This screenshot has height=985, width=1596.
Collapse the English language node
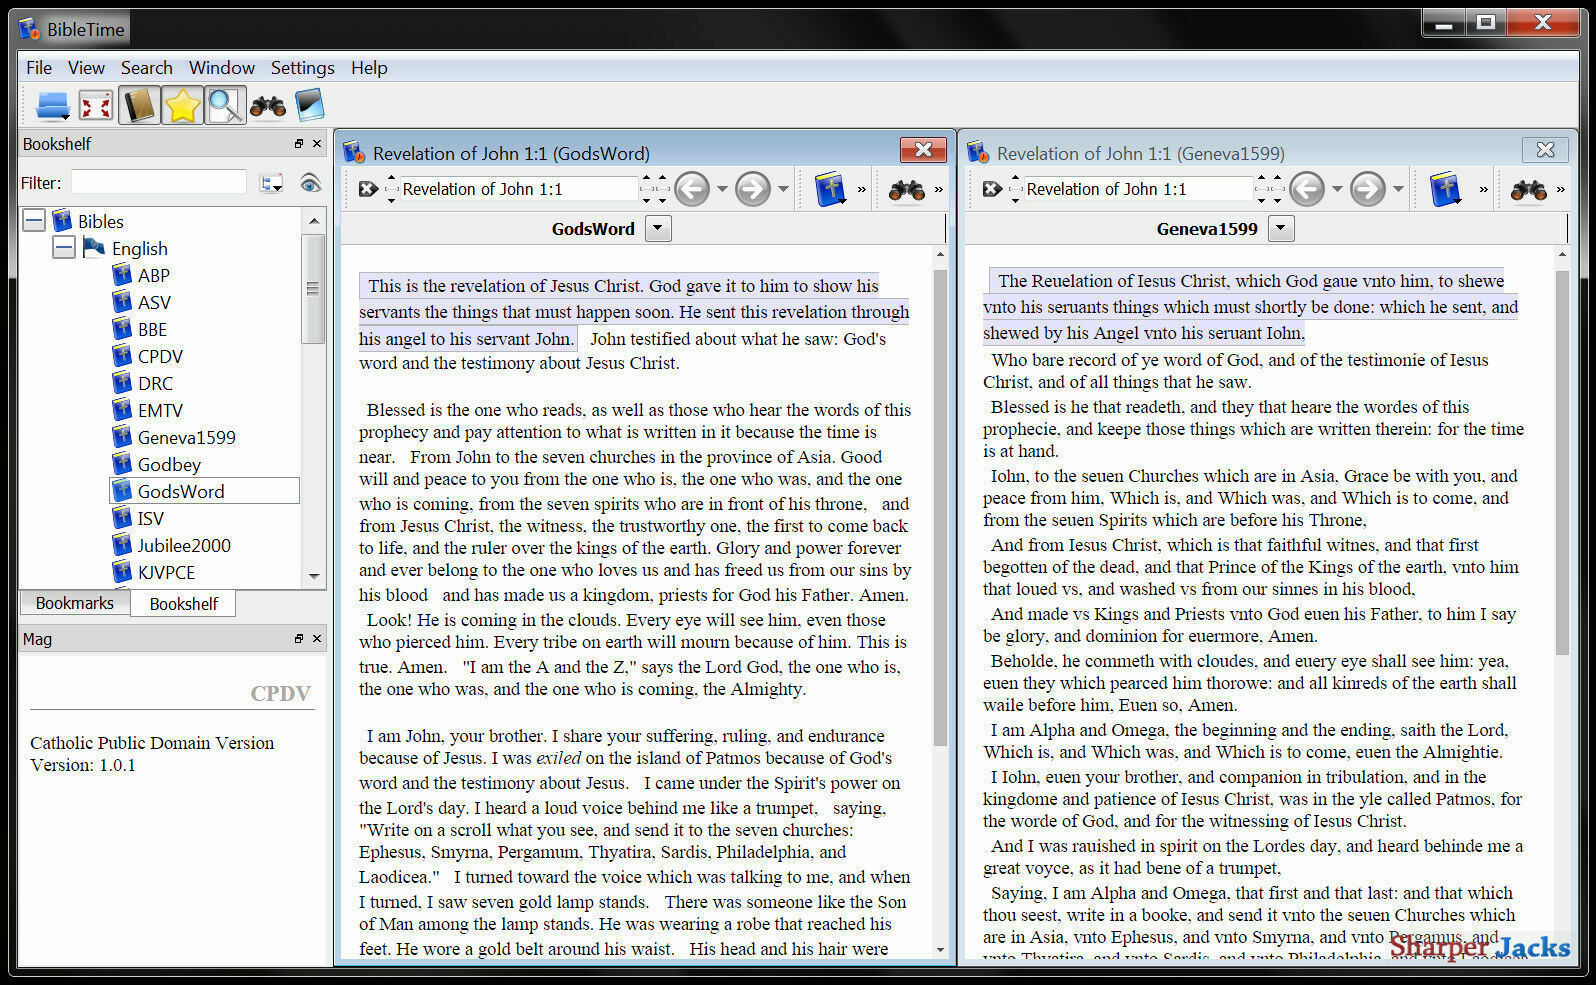[x=64, y=247]
